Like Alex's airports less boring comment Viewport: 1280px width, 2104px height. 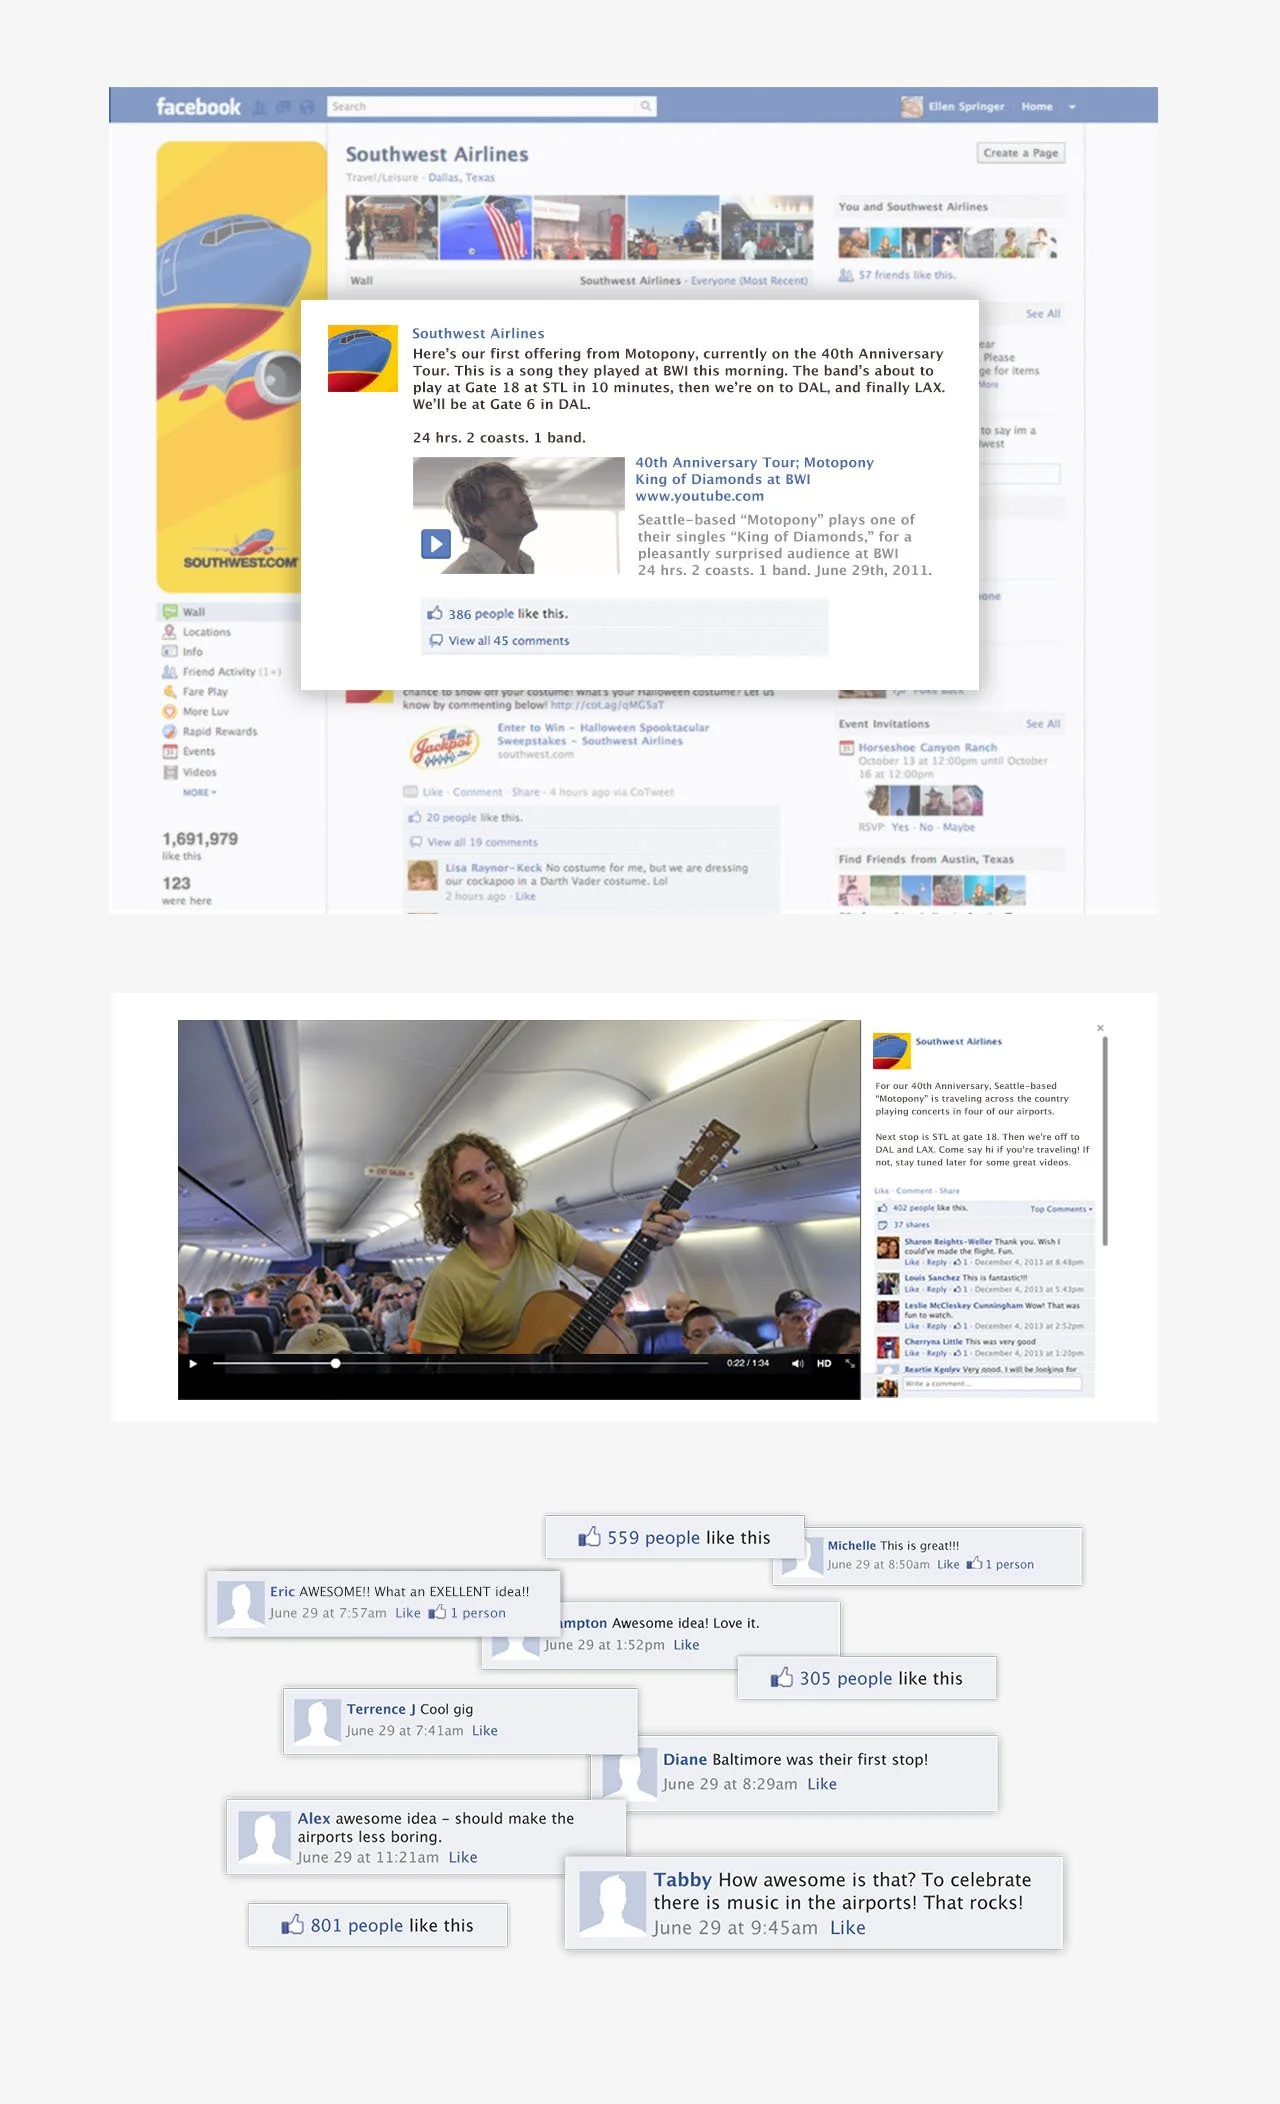tap(463, 1857)
